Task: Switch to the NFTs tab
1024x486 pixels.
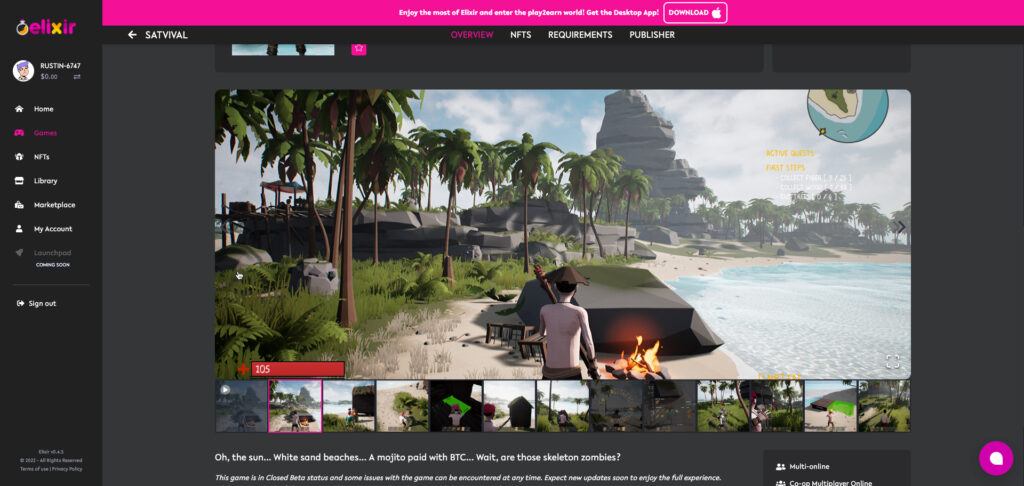Action: click(x=520, y=35)
